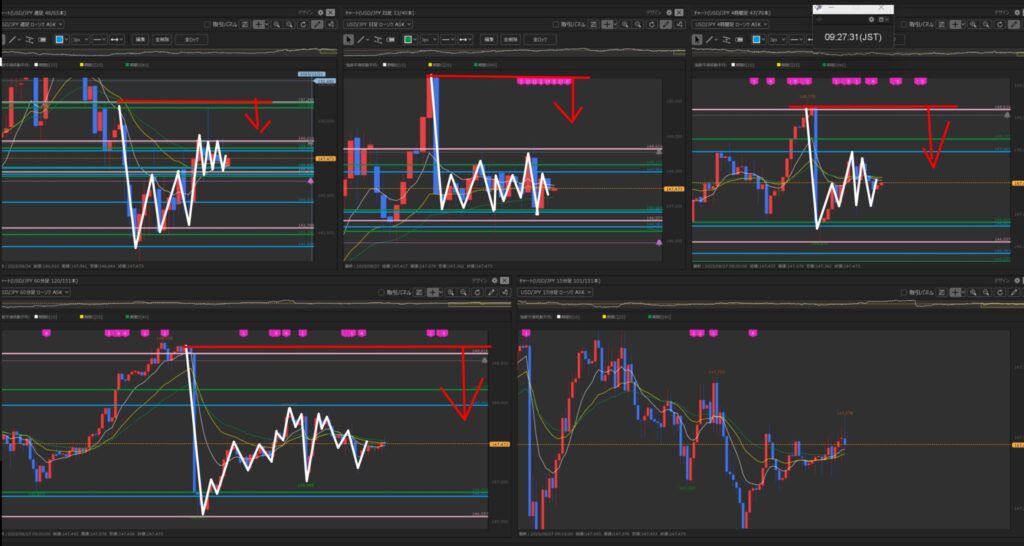Open line style dropdown in weekly chart
The height and width of the screenshot is (546, 1024).
[99, 39]
